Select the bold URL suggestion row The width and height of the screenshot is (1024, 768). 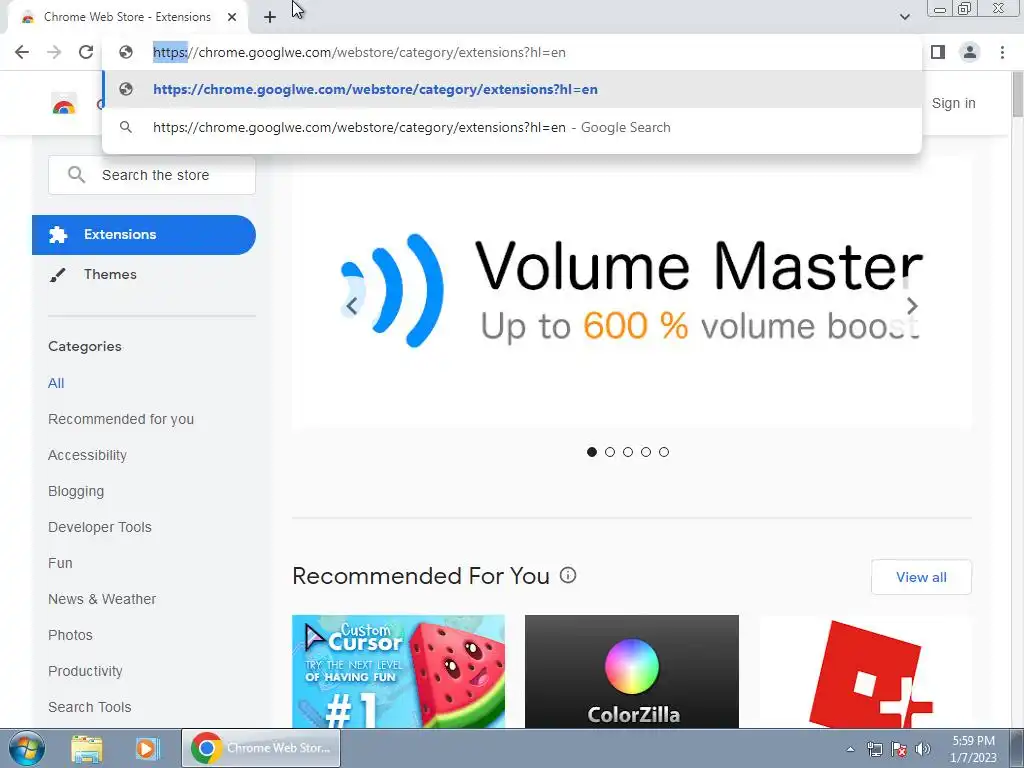(x=512, y=89)
